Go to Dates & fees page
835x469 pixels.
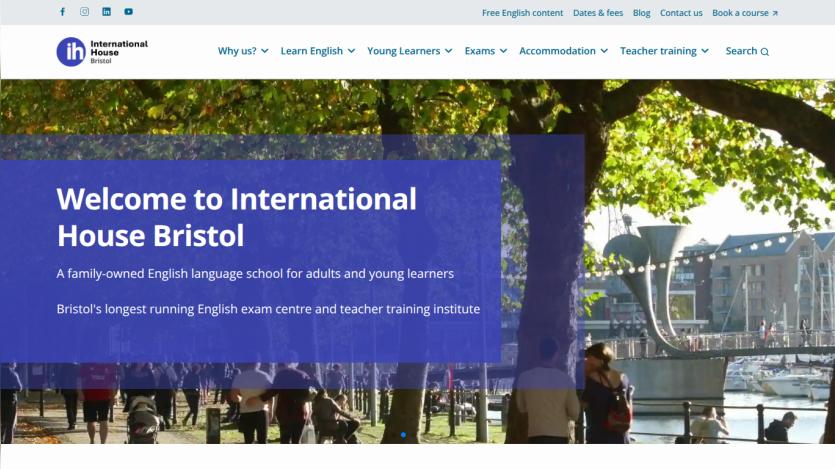(598, 13)
